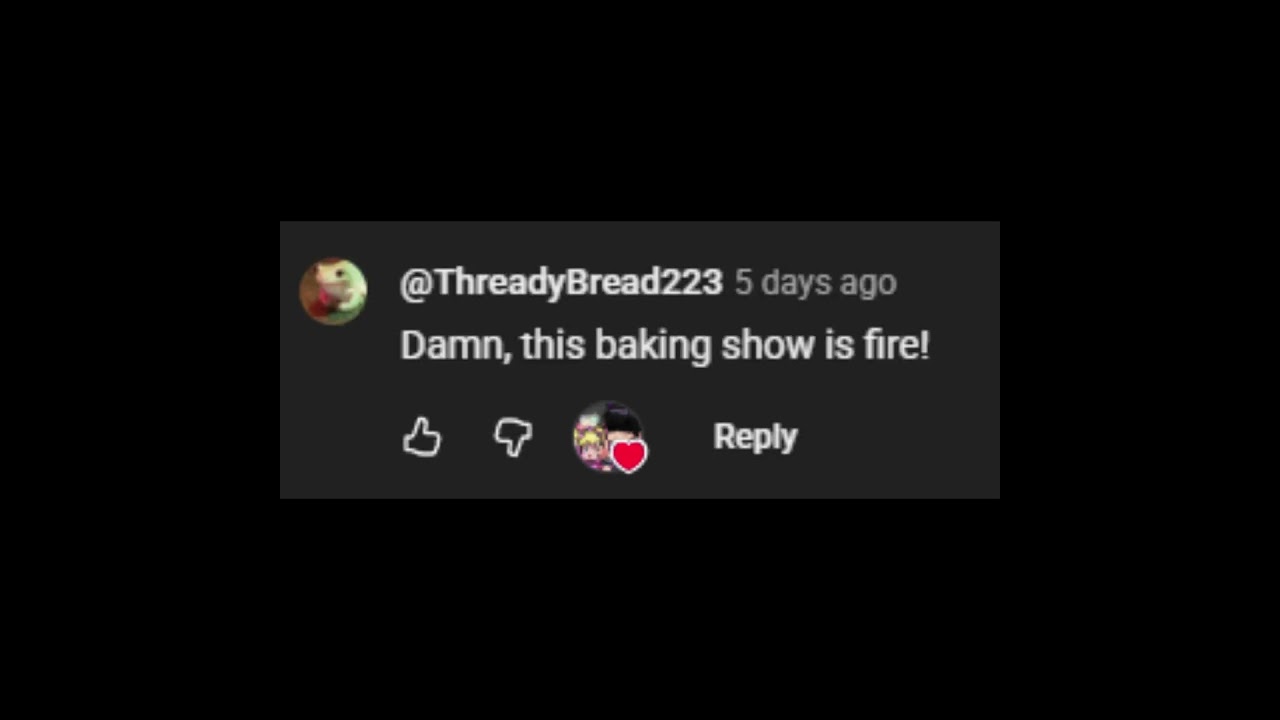Image resolution: width=1280 pixels, height=720 pixels.
Task: Visit the @ThreadyBread223 channel link
Action: pyautogui.click(x=560, y=283)
